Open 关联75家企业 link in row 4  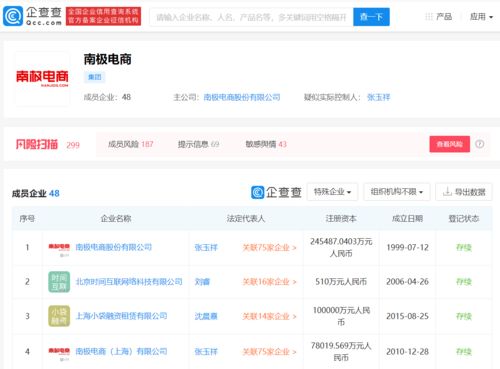pos(269,352)
